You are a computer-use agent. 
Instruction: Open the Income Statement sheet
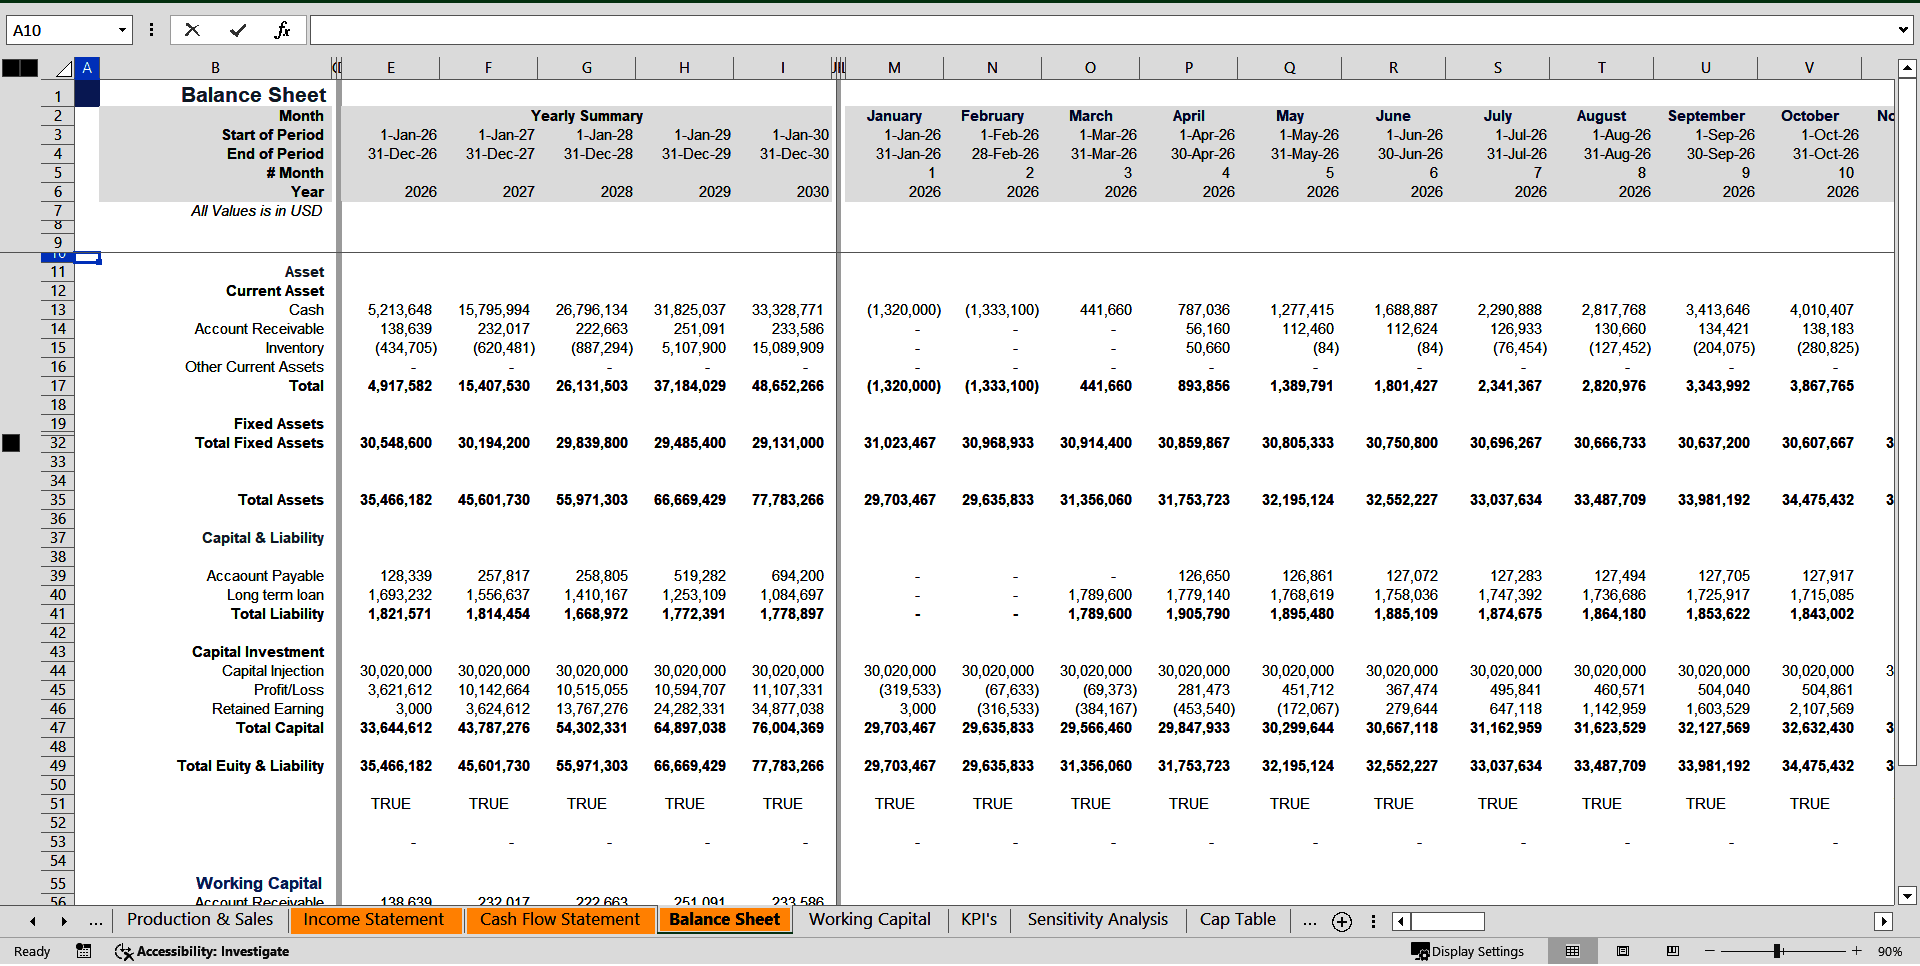pyautogui.click(x=373, y=920)
